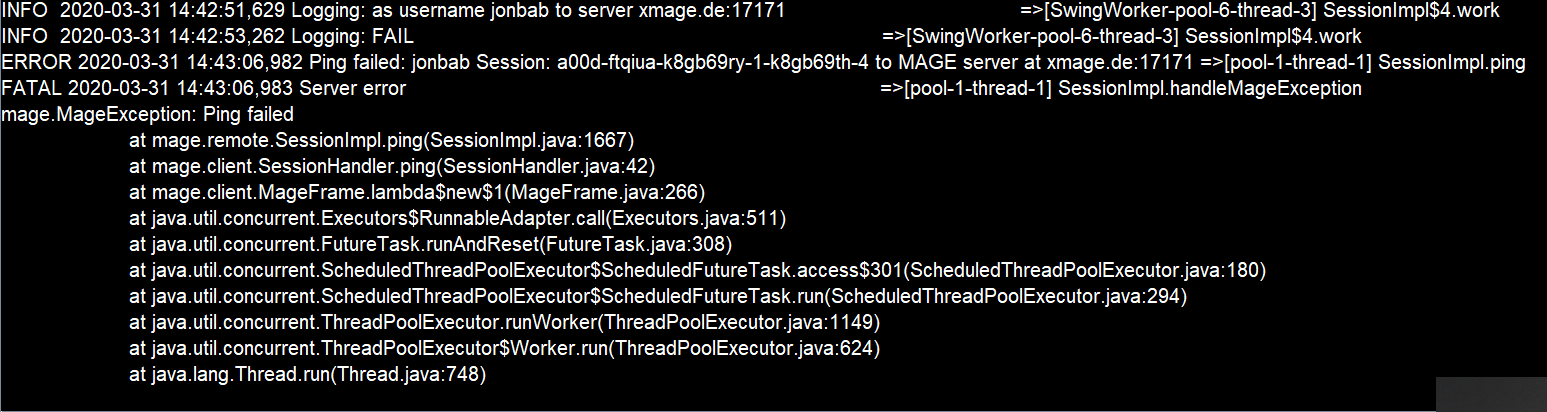Click the FATAL 'Server error' text
The height and width of the screenshot is (412, 1547).
352,89
